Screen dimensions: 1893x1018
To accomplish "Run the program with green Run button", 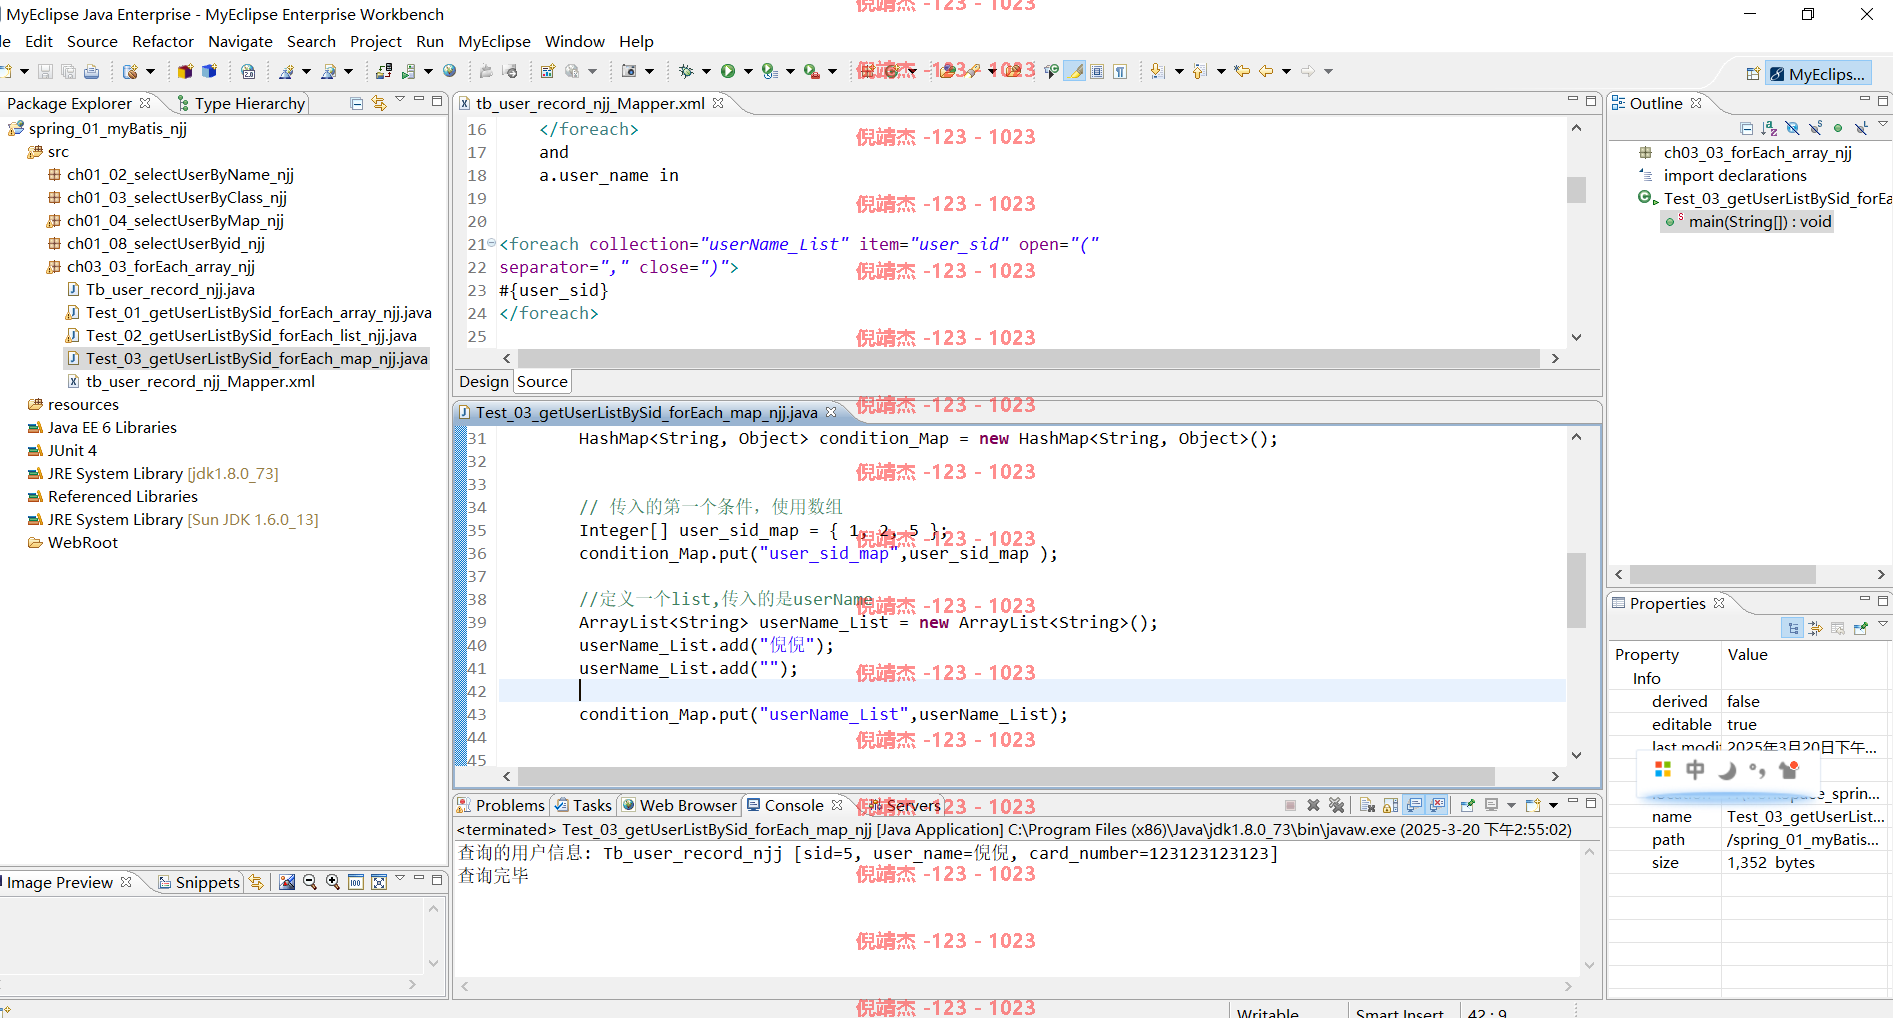I will point(728,71).
